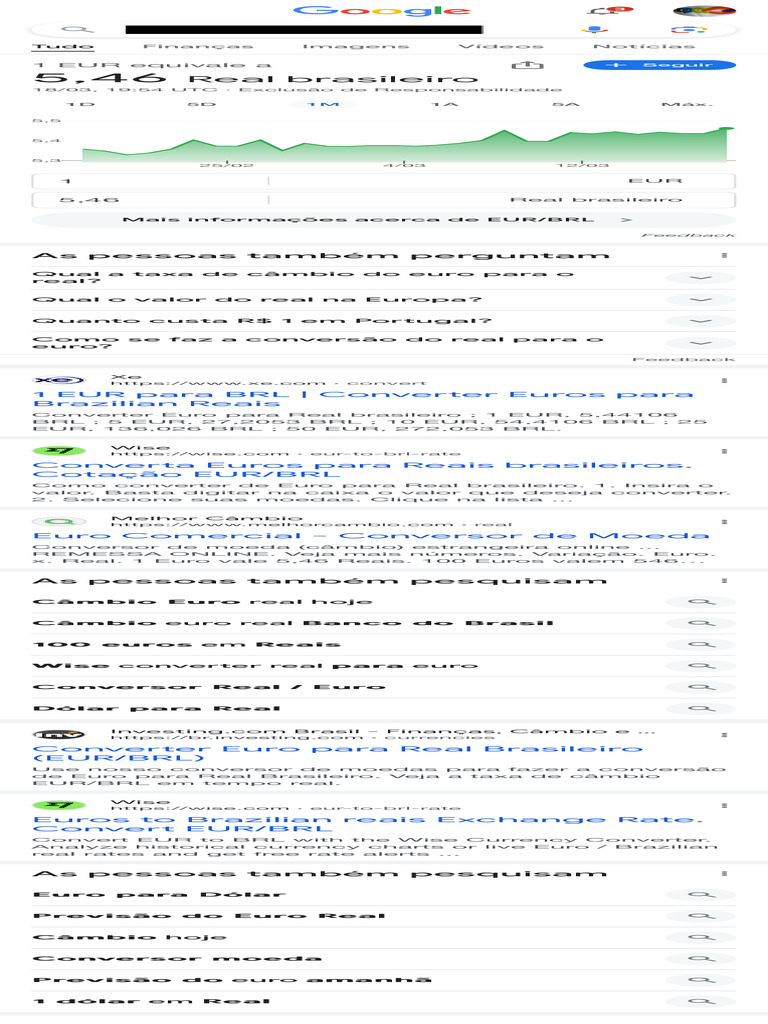Viewport: 768px width, 1024px height.
Task: Open three-dot menu for Melhor Câmbio result
Action: point(724,522)
